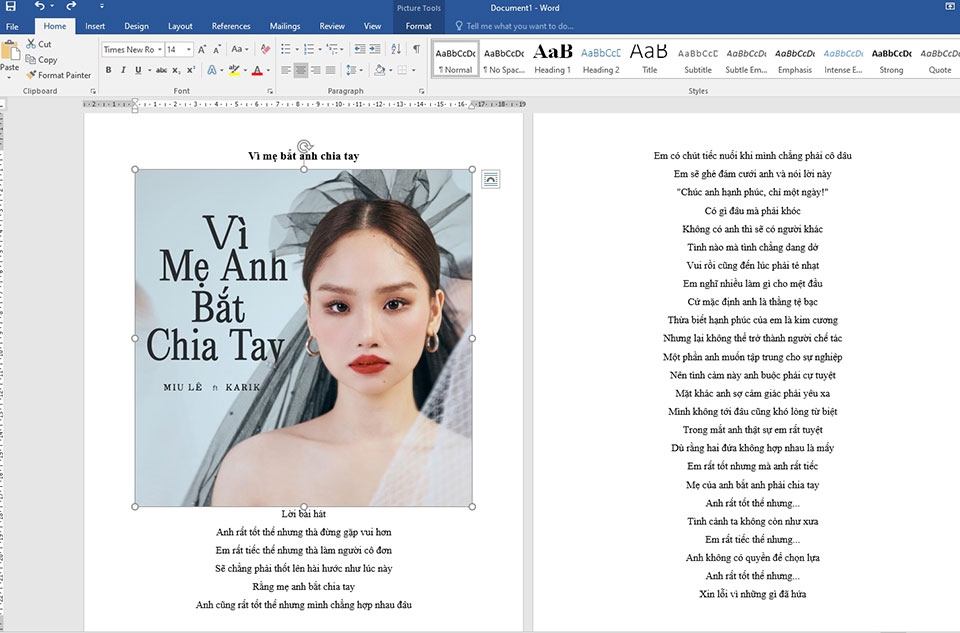This screenshot has height=633, width=960.
Task: Cut the selection
Action: [39, 44]
